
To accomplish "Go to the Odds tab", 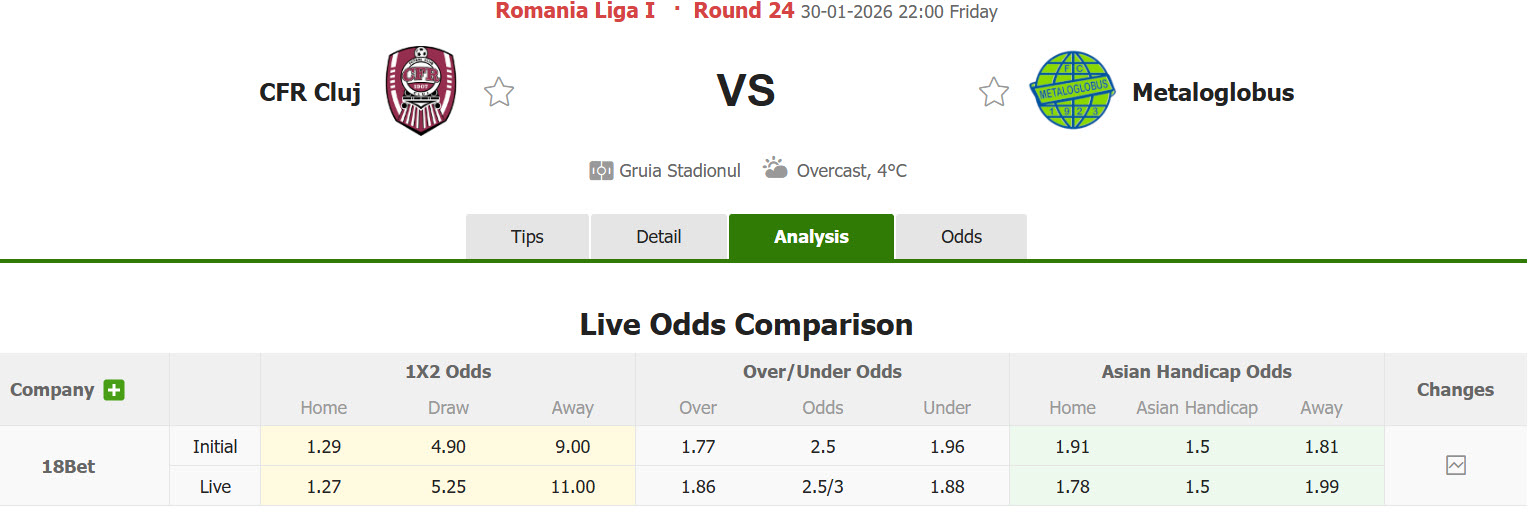I will click(961, 237).
